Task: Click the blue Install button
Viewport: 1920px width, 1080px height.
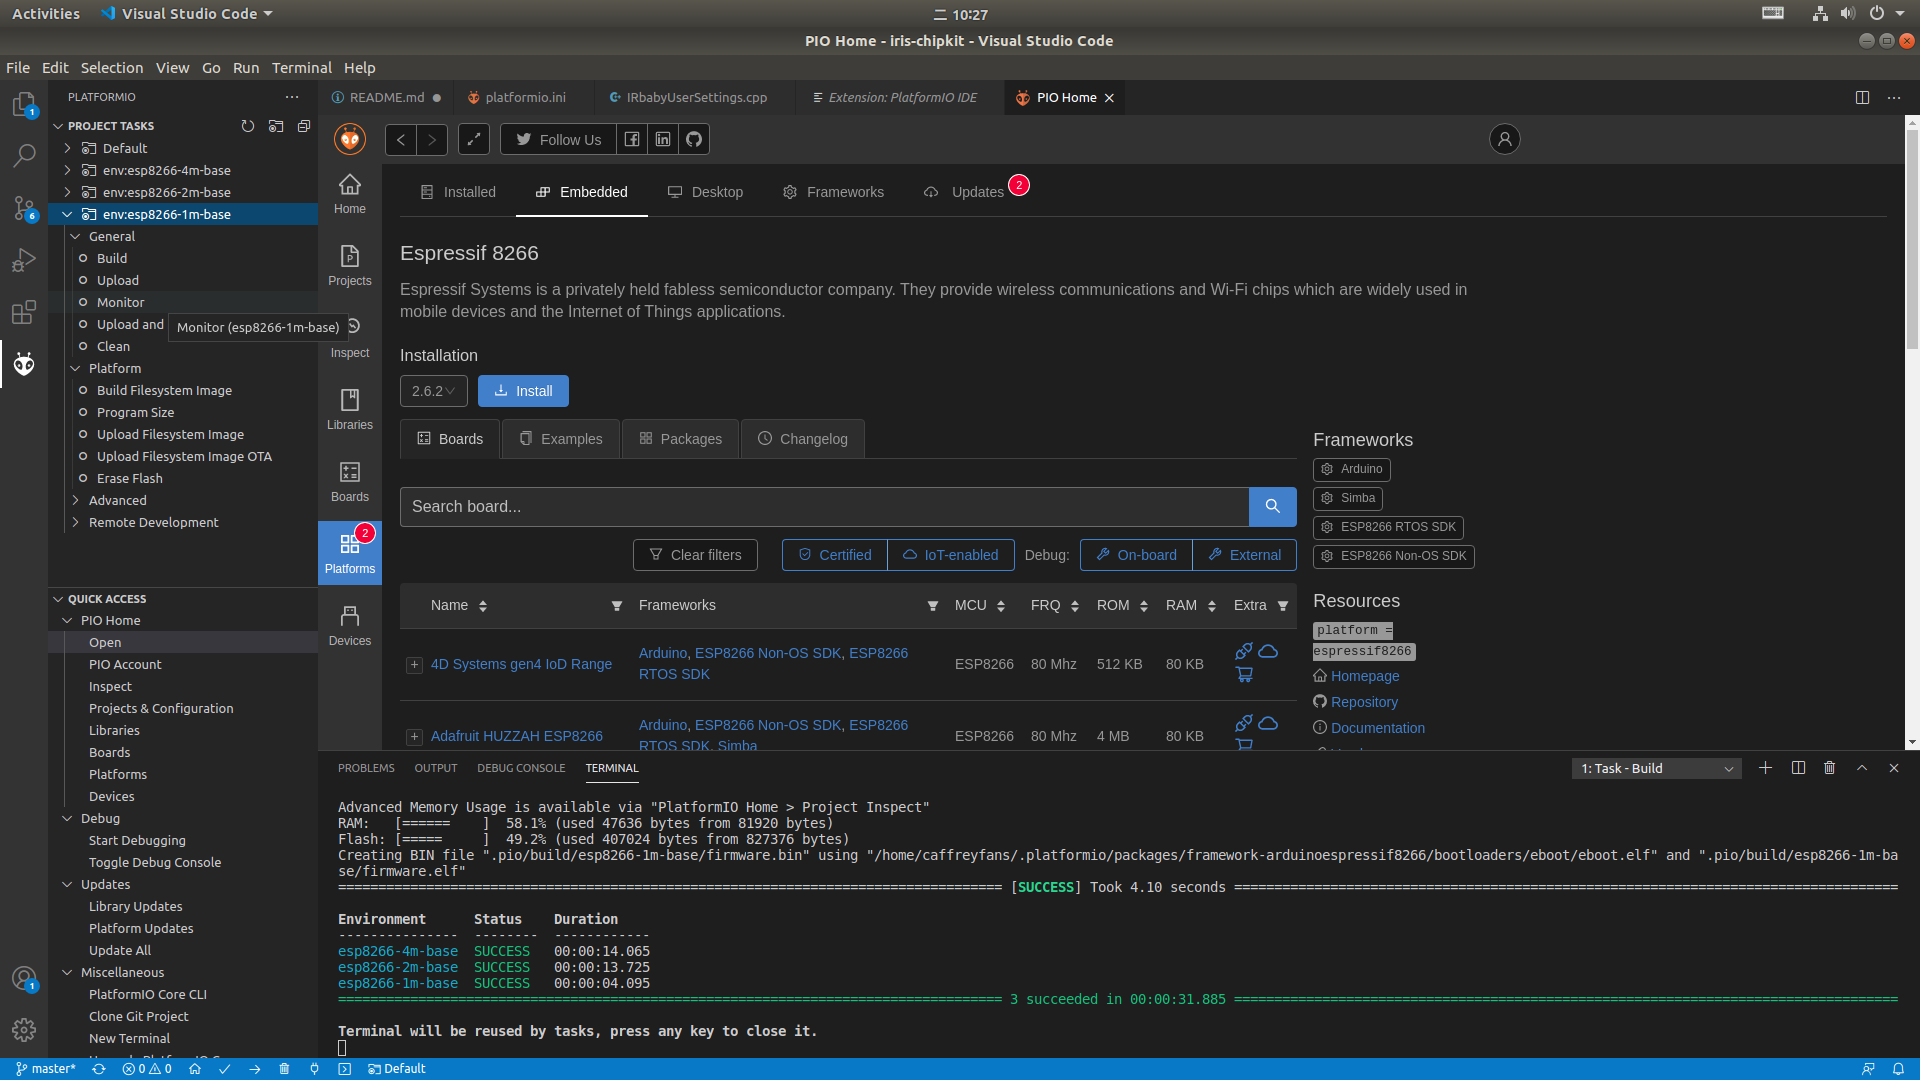Action: (523, 391)
